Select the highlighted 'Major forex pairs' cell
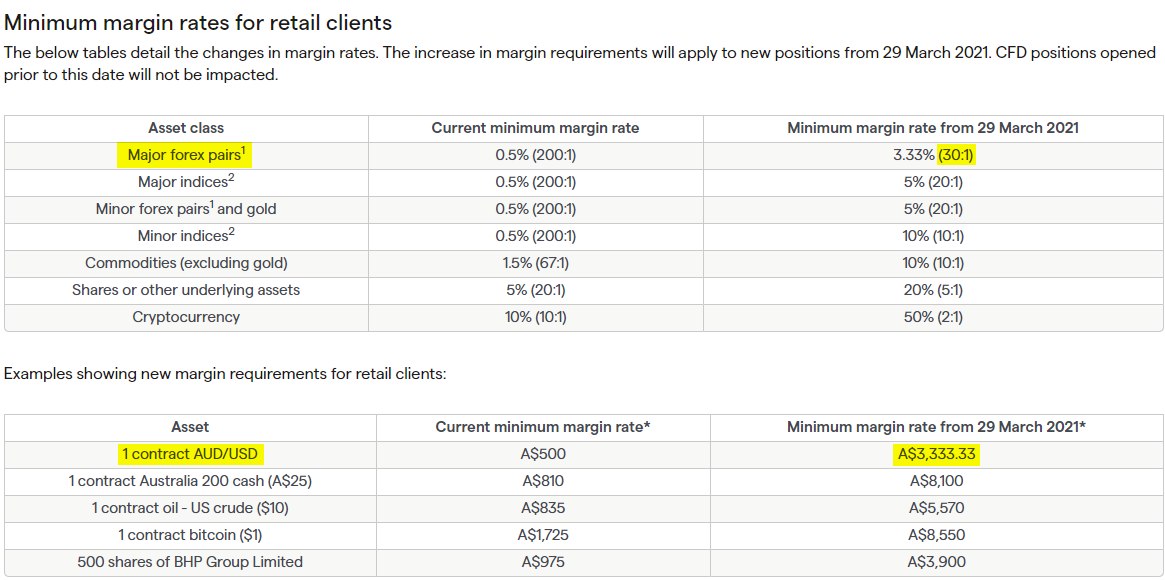The height and width of the screenshot is (580, 1165). coord(186,155)
